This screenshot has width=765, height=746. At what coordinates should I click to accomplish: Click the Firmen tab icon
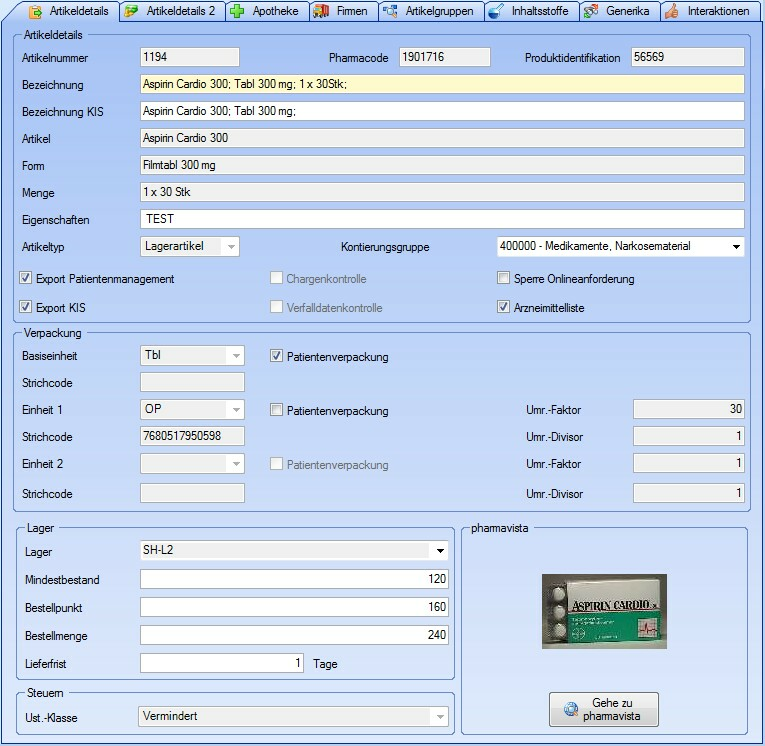pos(320,12)
